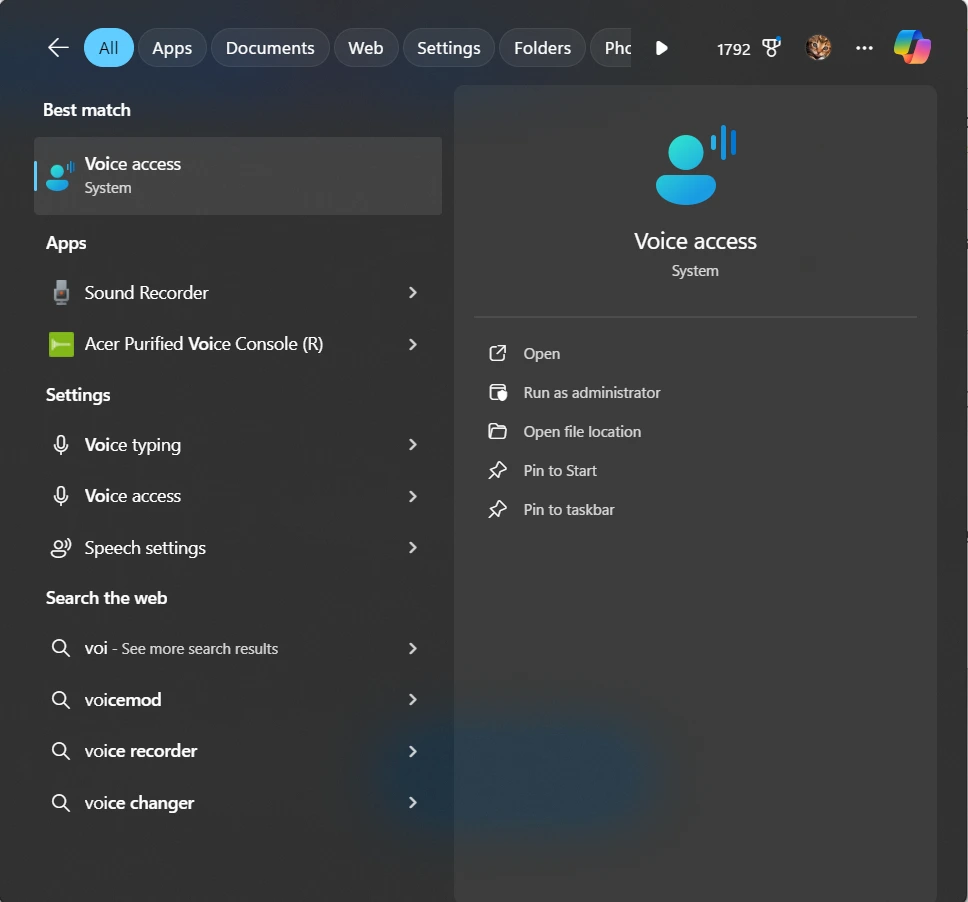Search the web for voicemod

(x=238, y=699)
